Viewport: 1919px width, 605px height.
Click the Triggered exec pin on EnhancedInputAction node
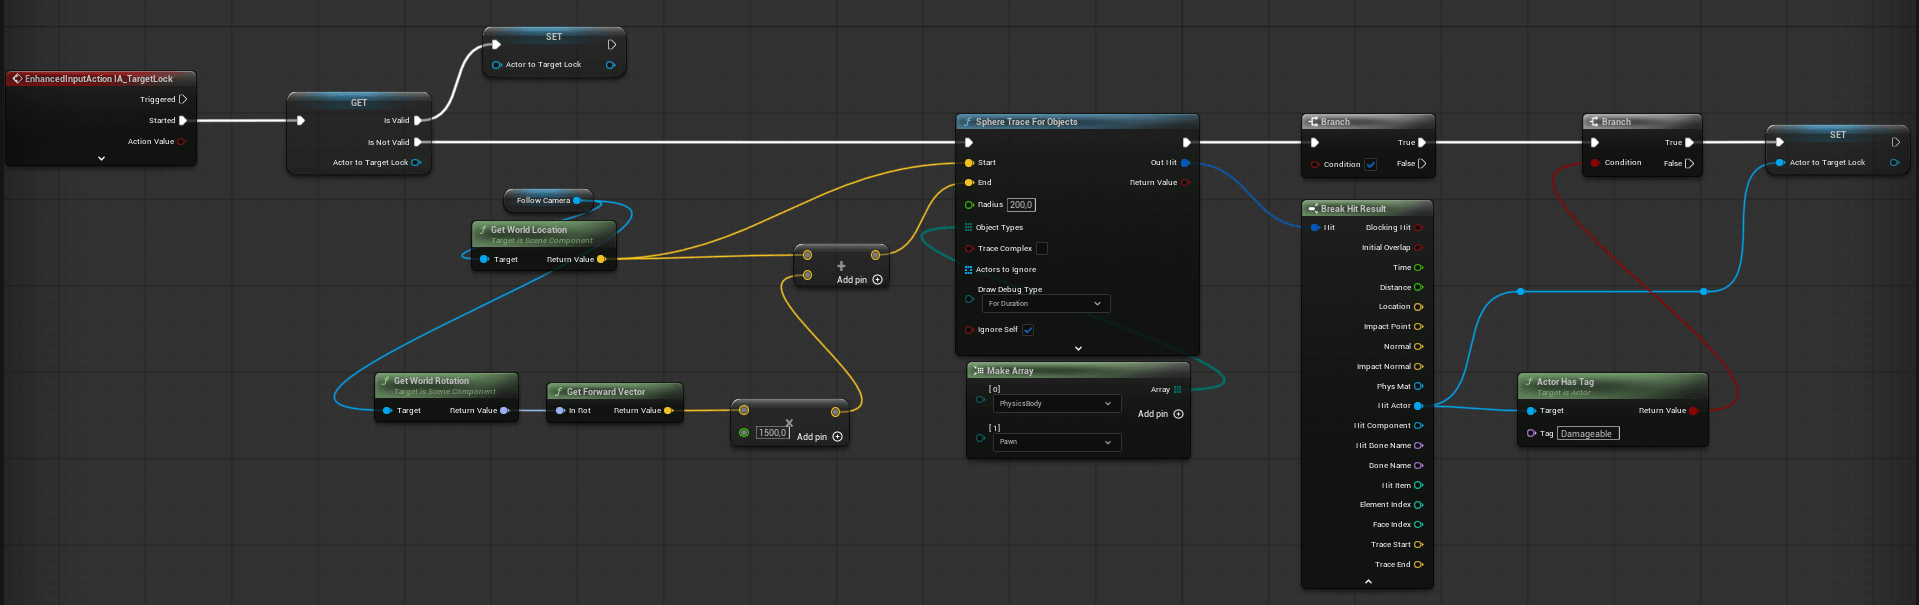183,99
